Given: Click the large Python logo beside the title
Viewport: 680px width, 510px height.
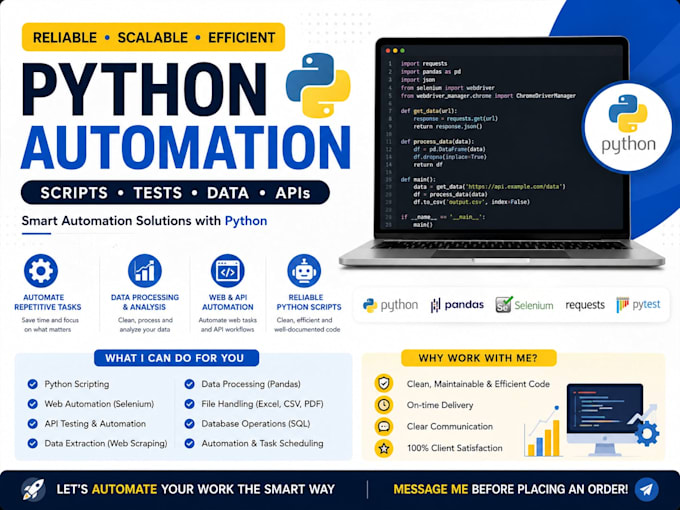Looking at the screenshot, I should [318, 85].
